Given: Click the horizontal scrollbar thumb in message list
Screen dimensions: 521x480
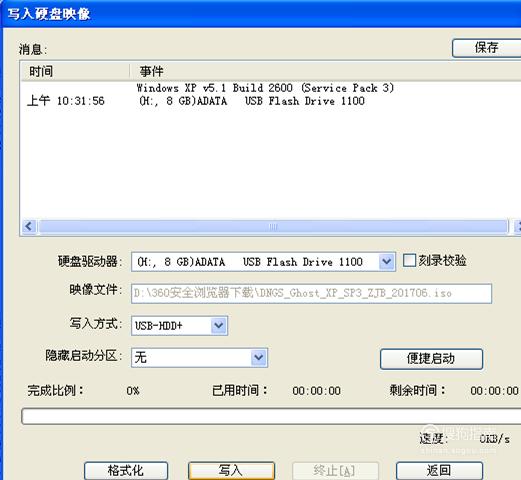Looking at the screenshot, I should coord(273,226).
